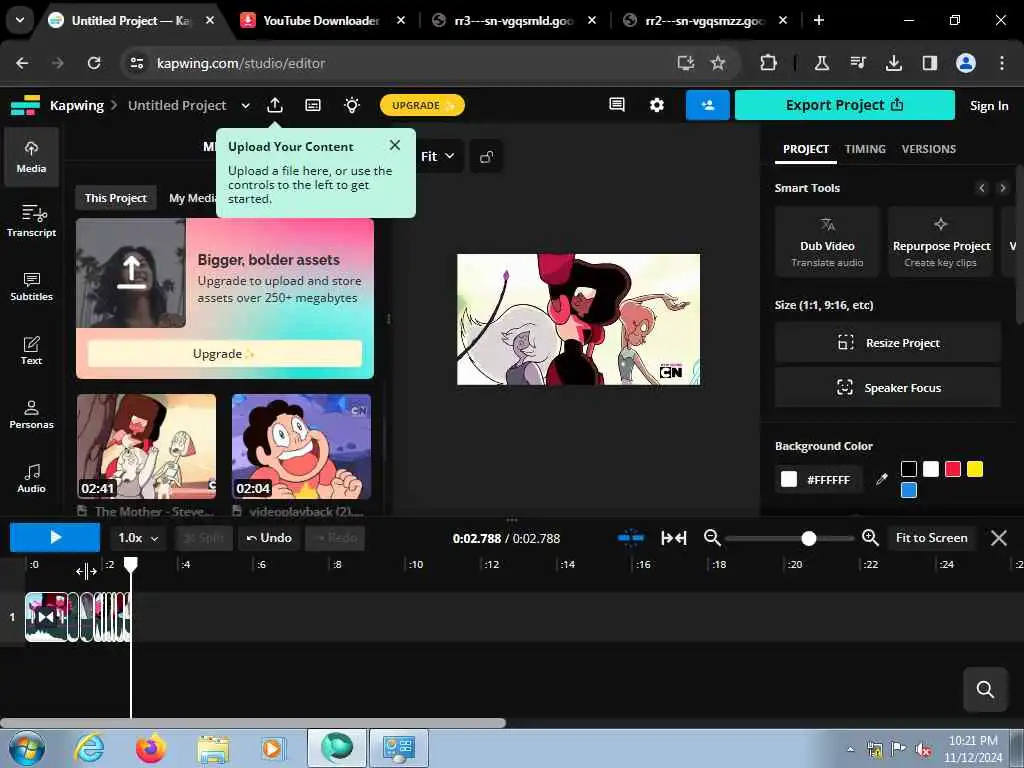Bookmark this page with the star
The width and height of the screenshot is (1024, 768).
coord(718,63)
